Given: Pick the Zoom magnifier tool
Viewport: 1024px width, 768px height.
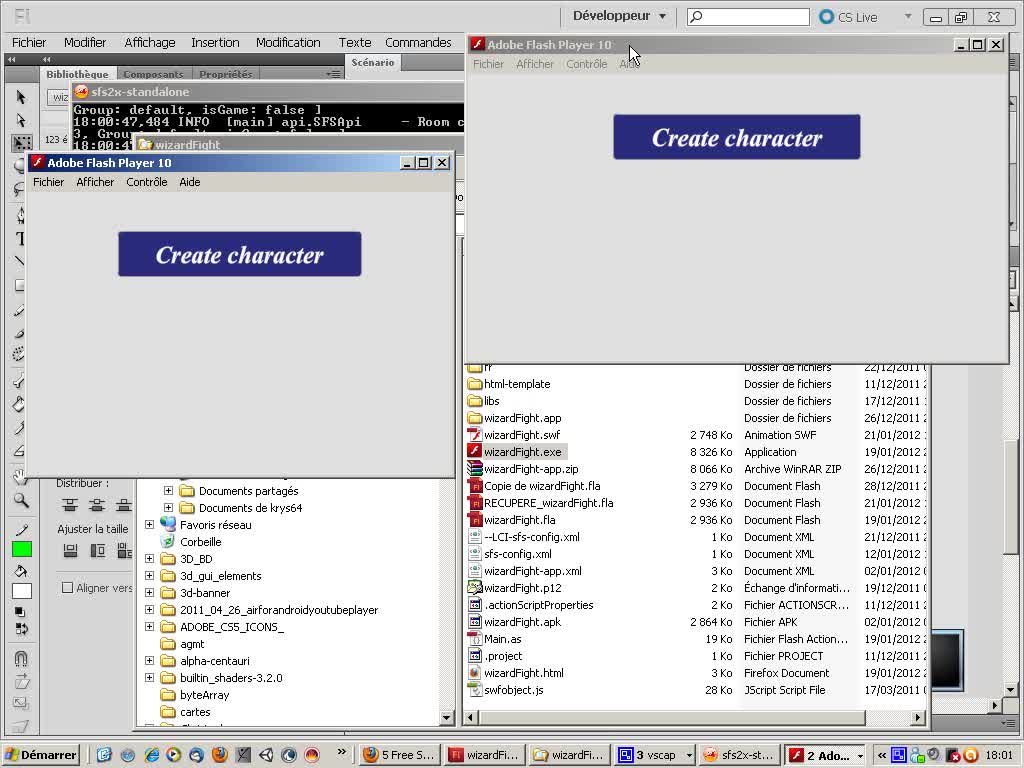Looking at the screenshot, I should click(x=21, y=500).
